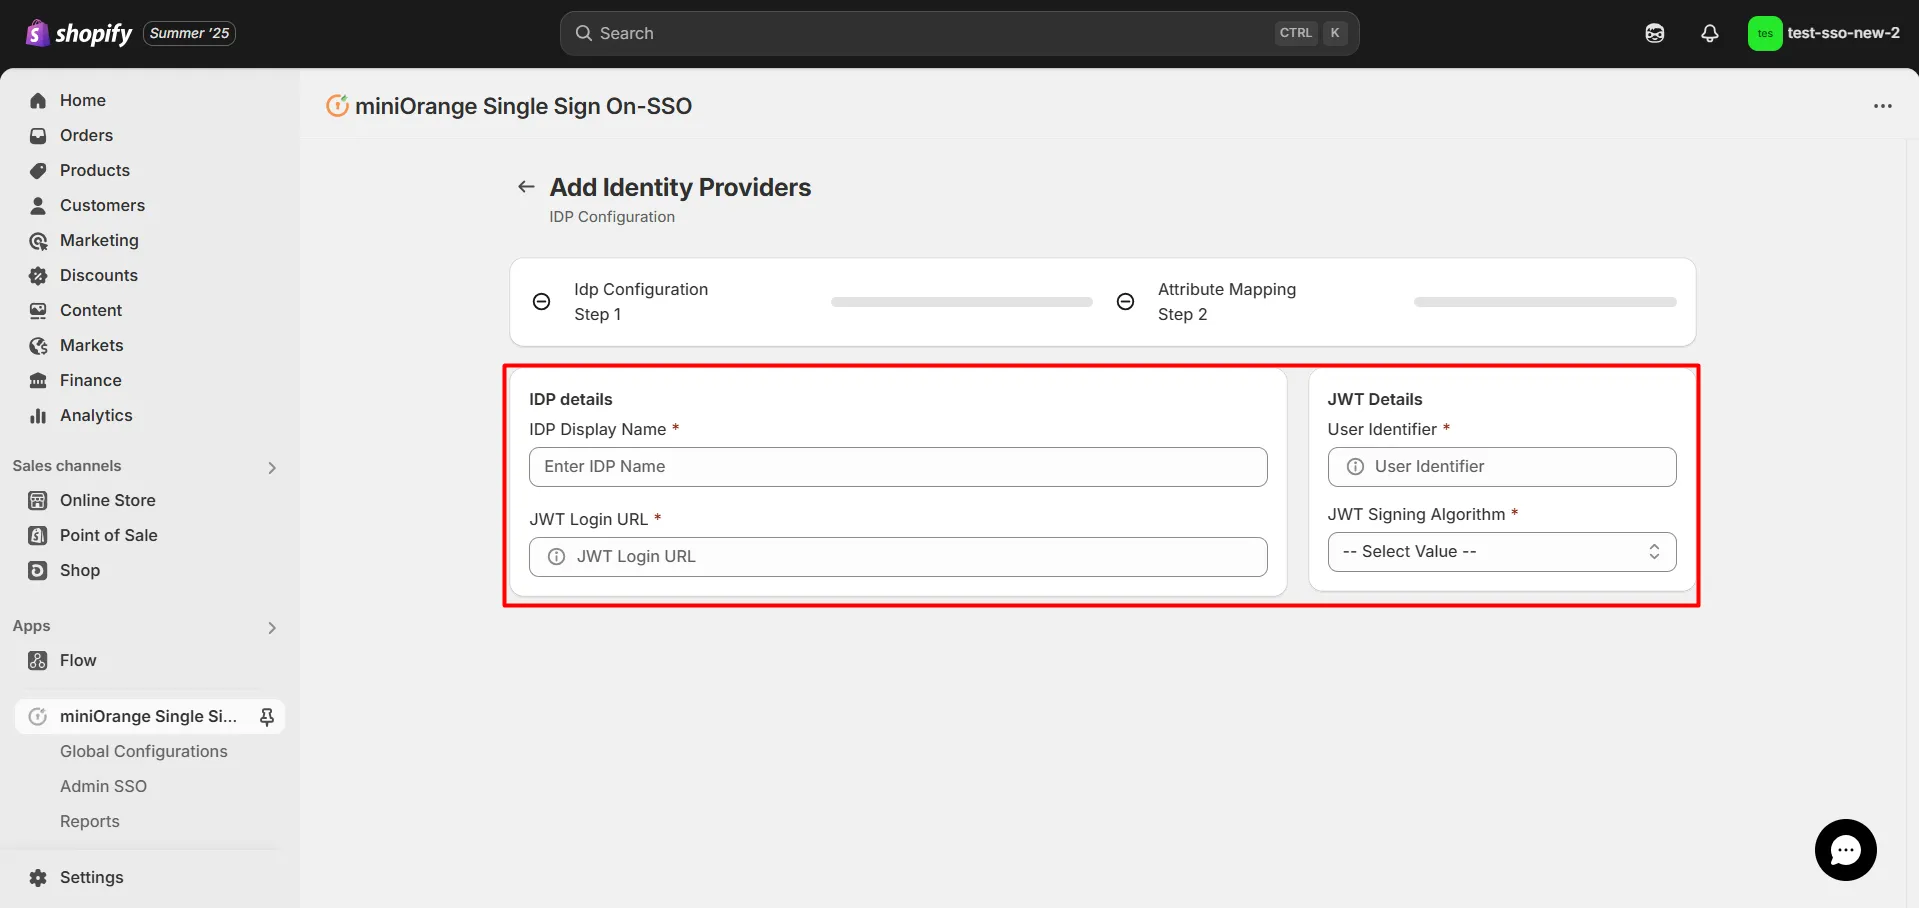Image resolution: width=1919 pixels, height=908 pixels.
Task: Open the test-sso-new-2 account menu
Action: (1824, 33)
